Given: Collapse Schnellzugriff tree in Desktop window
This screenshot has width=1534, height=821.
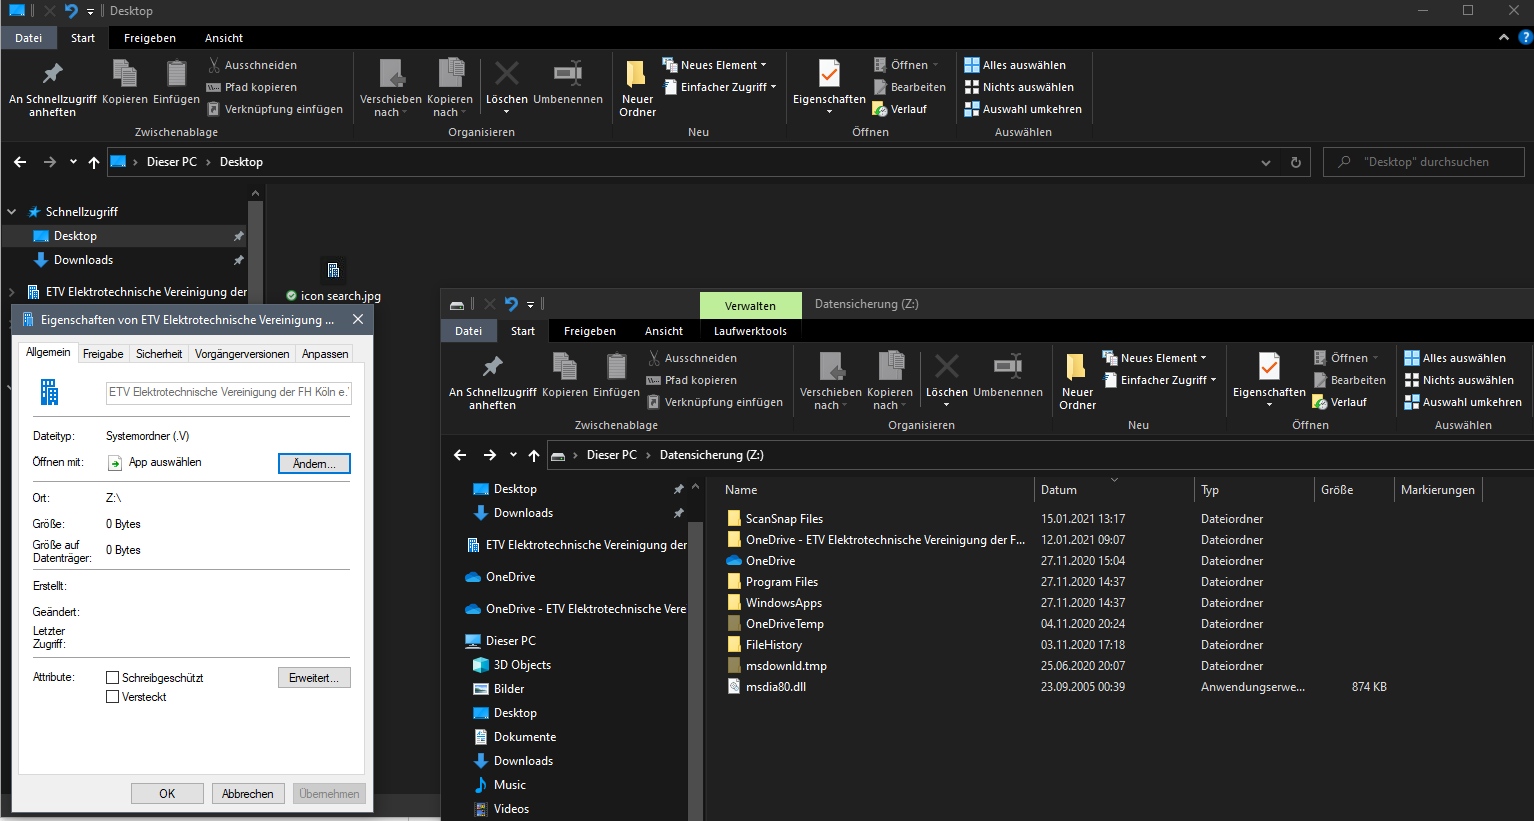Looking at the screenshot, I should pos(12,212).
